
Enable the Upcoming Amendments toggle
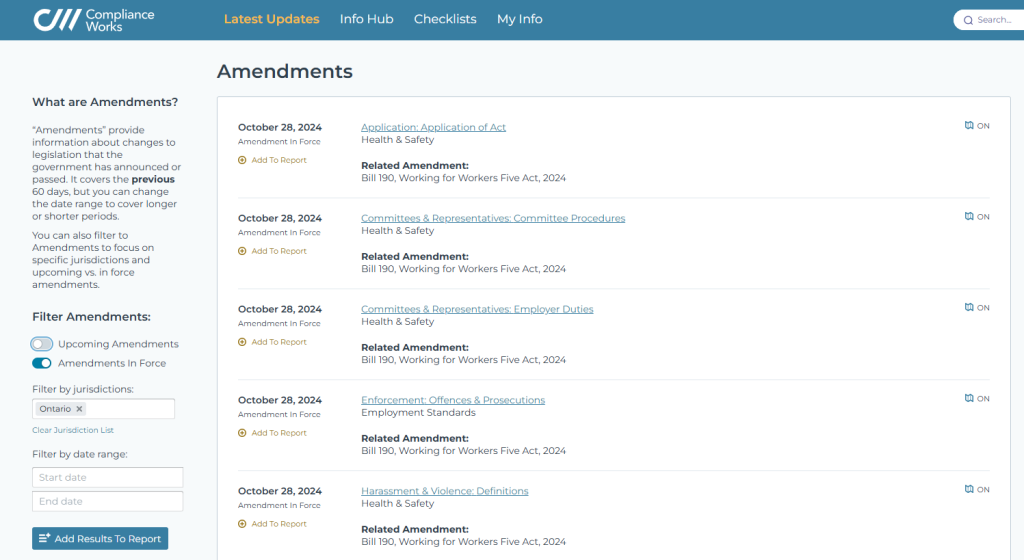(42, 344)
